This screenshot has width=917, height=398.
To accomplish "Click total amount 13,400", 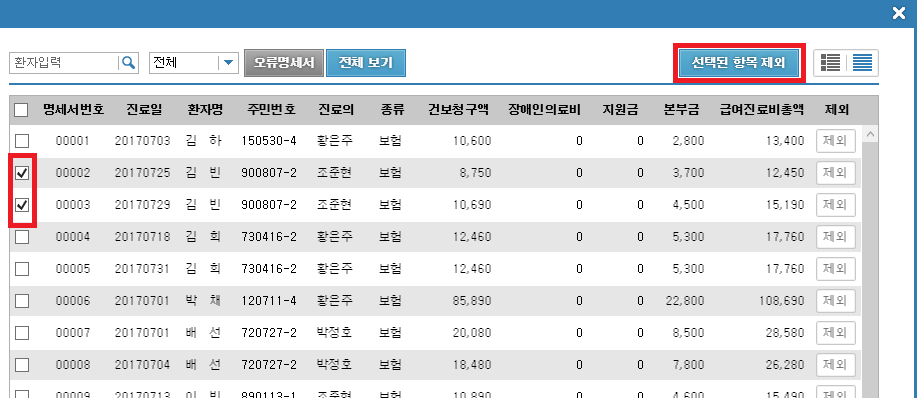I will (785, 141).
